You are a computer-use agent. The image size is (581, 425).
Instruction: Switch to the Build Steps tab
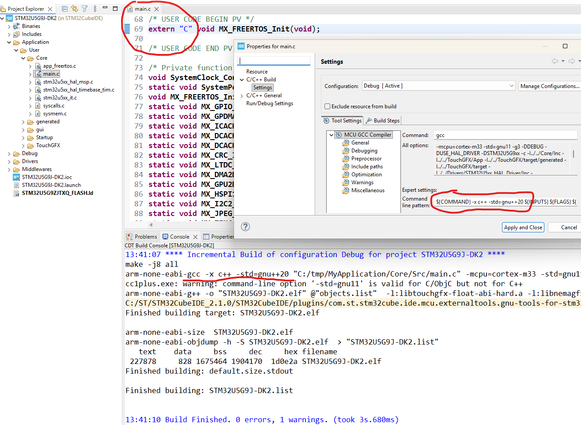(383, 120)
